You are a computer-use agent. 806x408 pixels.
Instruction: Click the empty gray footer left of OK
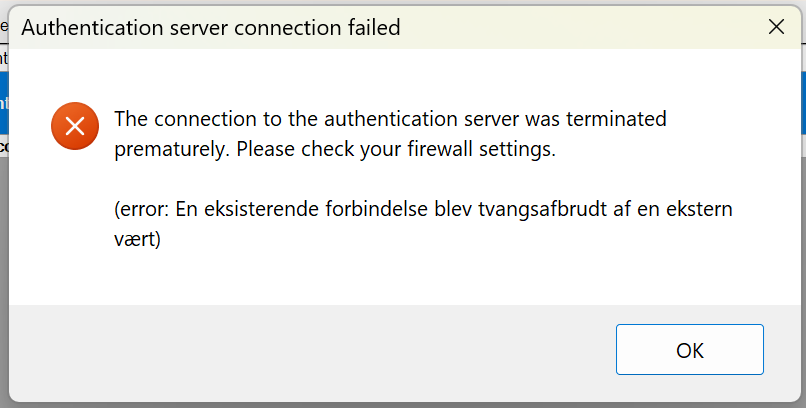click(x=300, y=350)
